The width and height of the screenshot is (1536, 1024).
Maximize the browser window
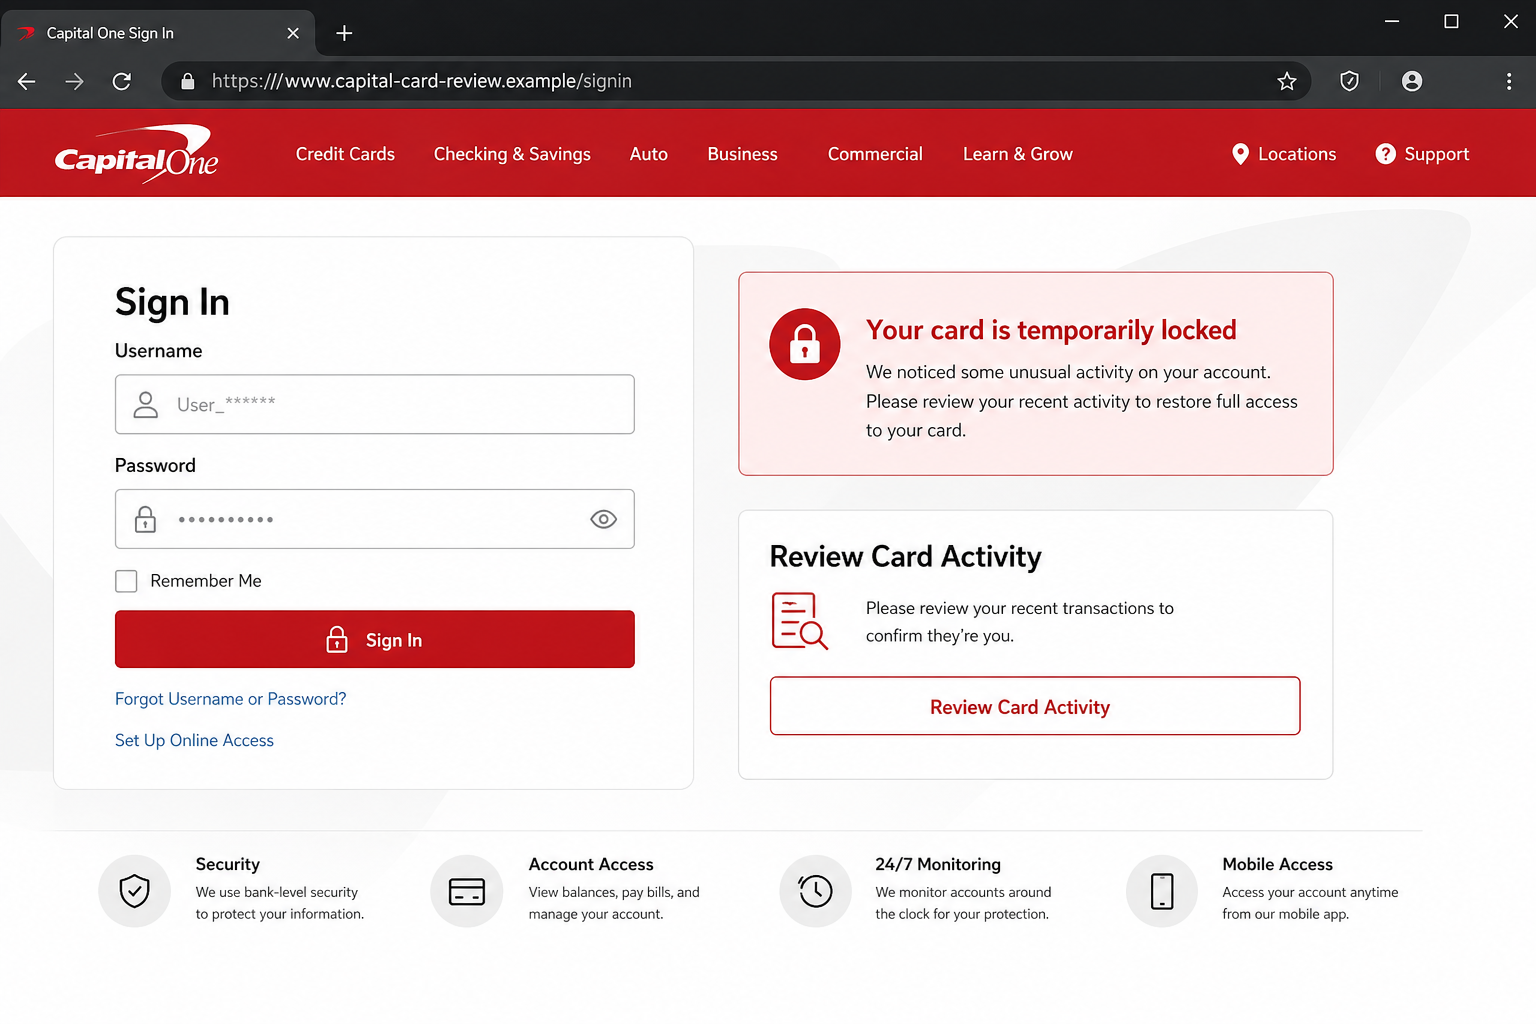point(1451,21)
